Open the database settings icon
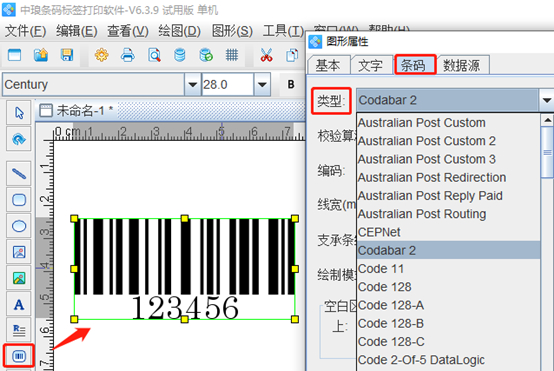554x371 pixels. pos(180,55)
